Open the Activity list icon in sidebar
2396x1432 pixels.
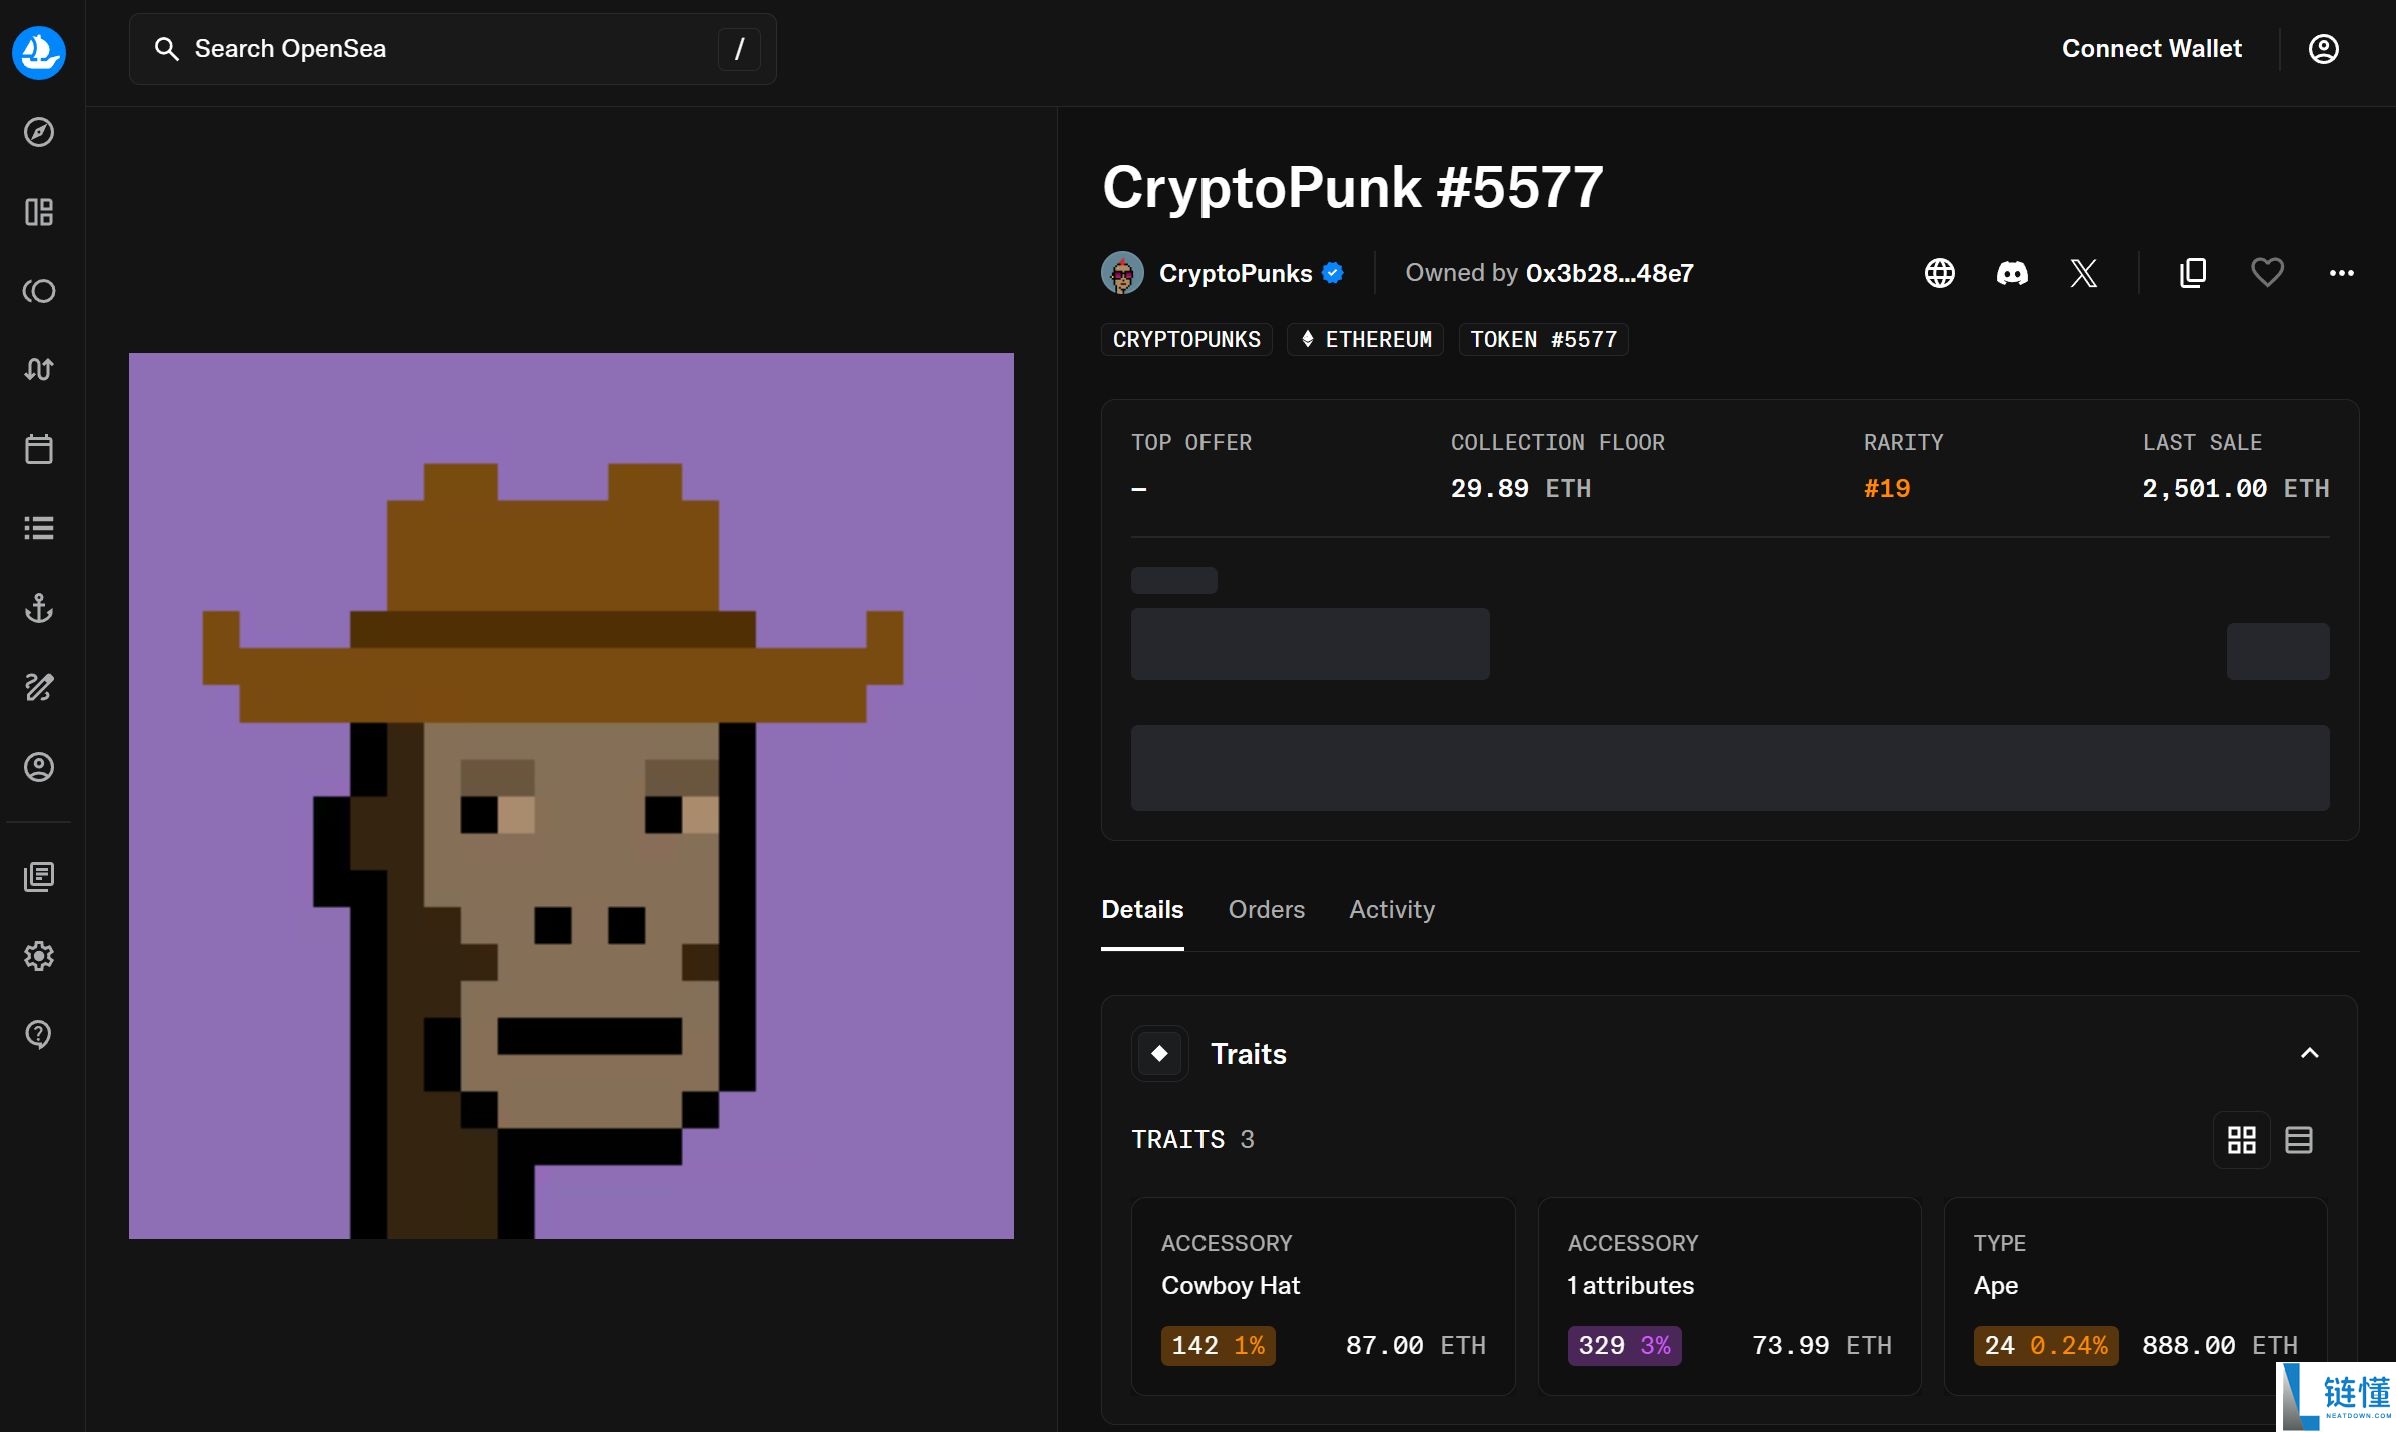click(x=39, y=528)
